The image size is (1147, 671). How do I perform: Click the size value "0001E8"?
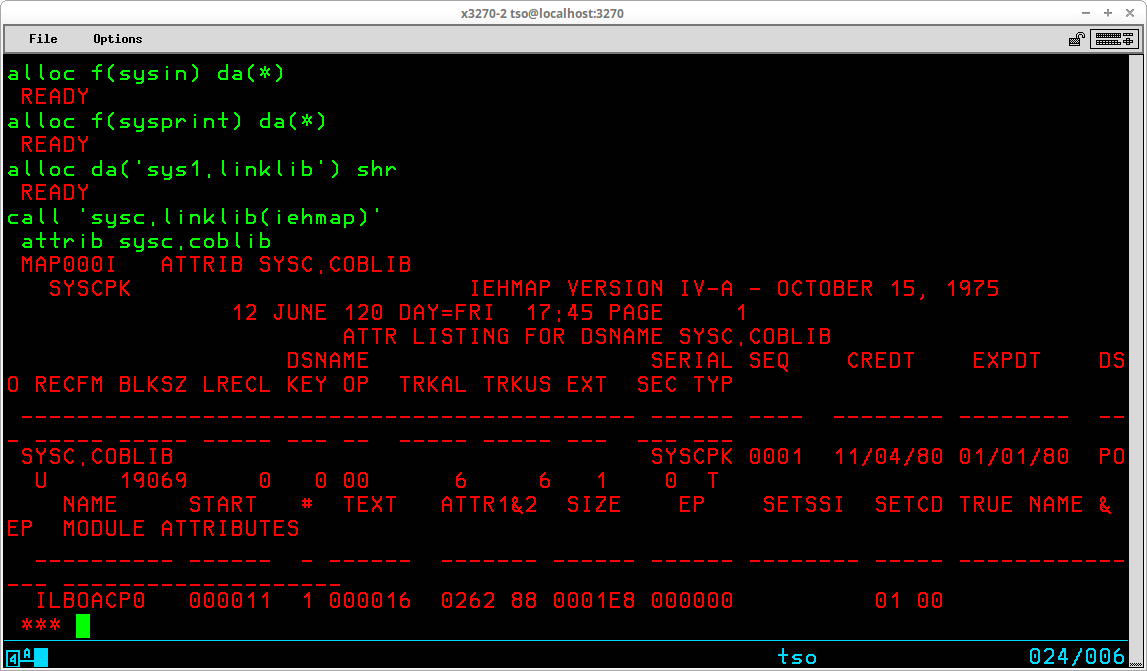tap(594, 601)
